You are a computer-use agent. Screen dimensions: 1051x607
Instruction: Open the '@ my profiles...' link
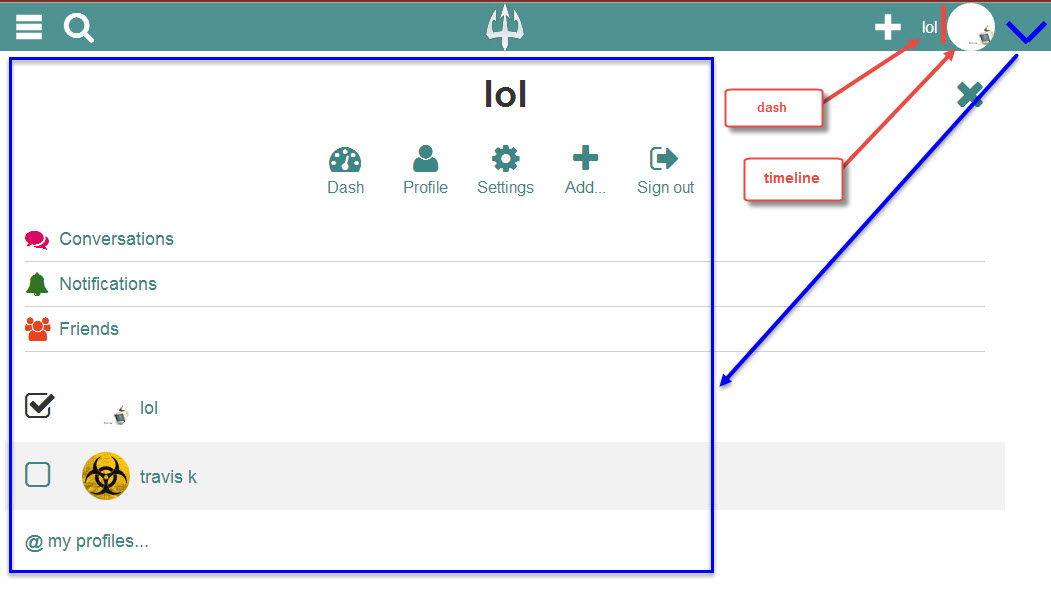(87, 541)
